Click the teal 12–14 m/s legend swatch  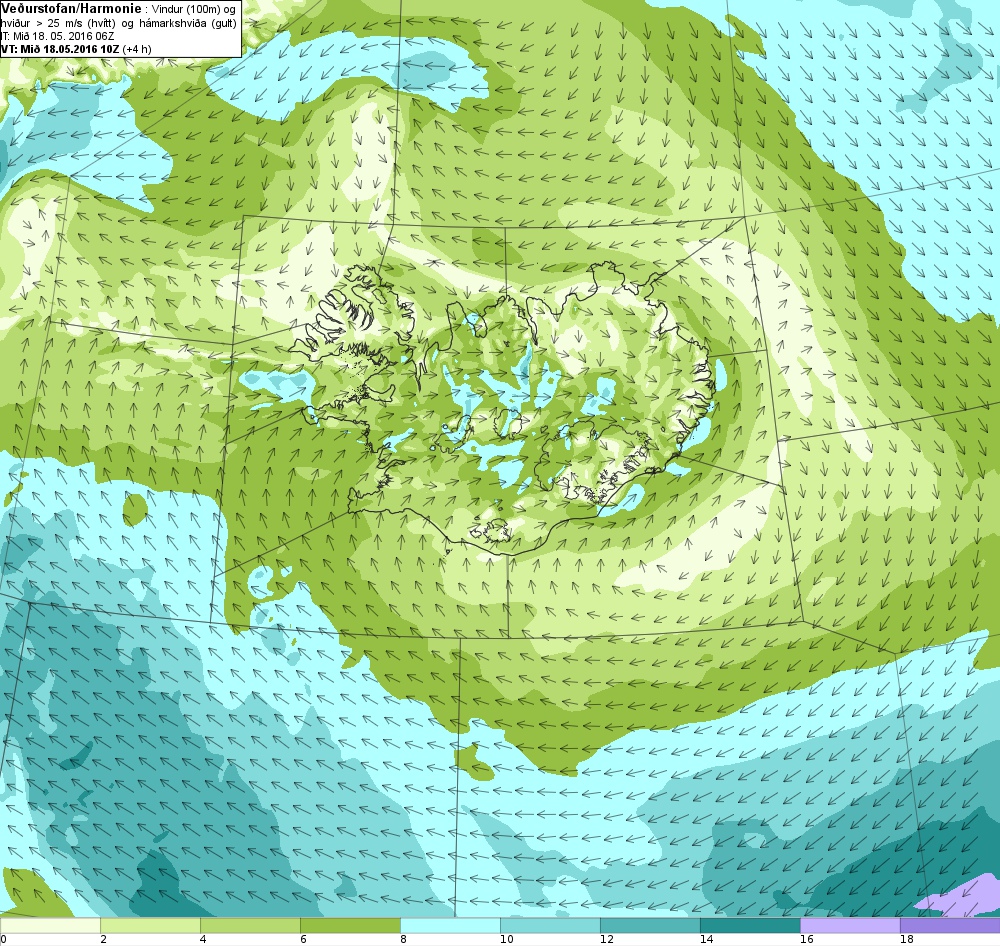coord(651,926)
